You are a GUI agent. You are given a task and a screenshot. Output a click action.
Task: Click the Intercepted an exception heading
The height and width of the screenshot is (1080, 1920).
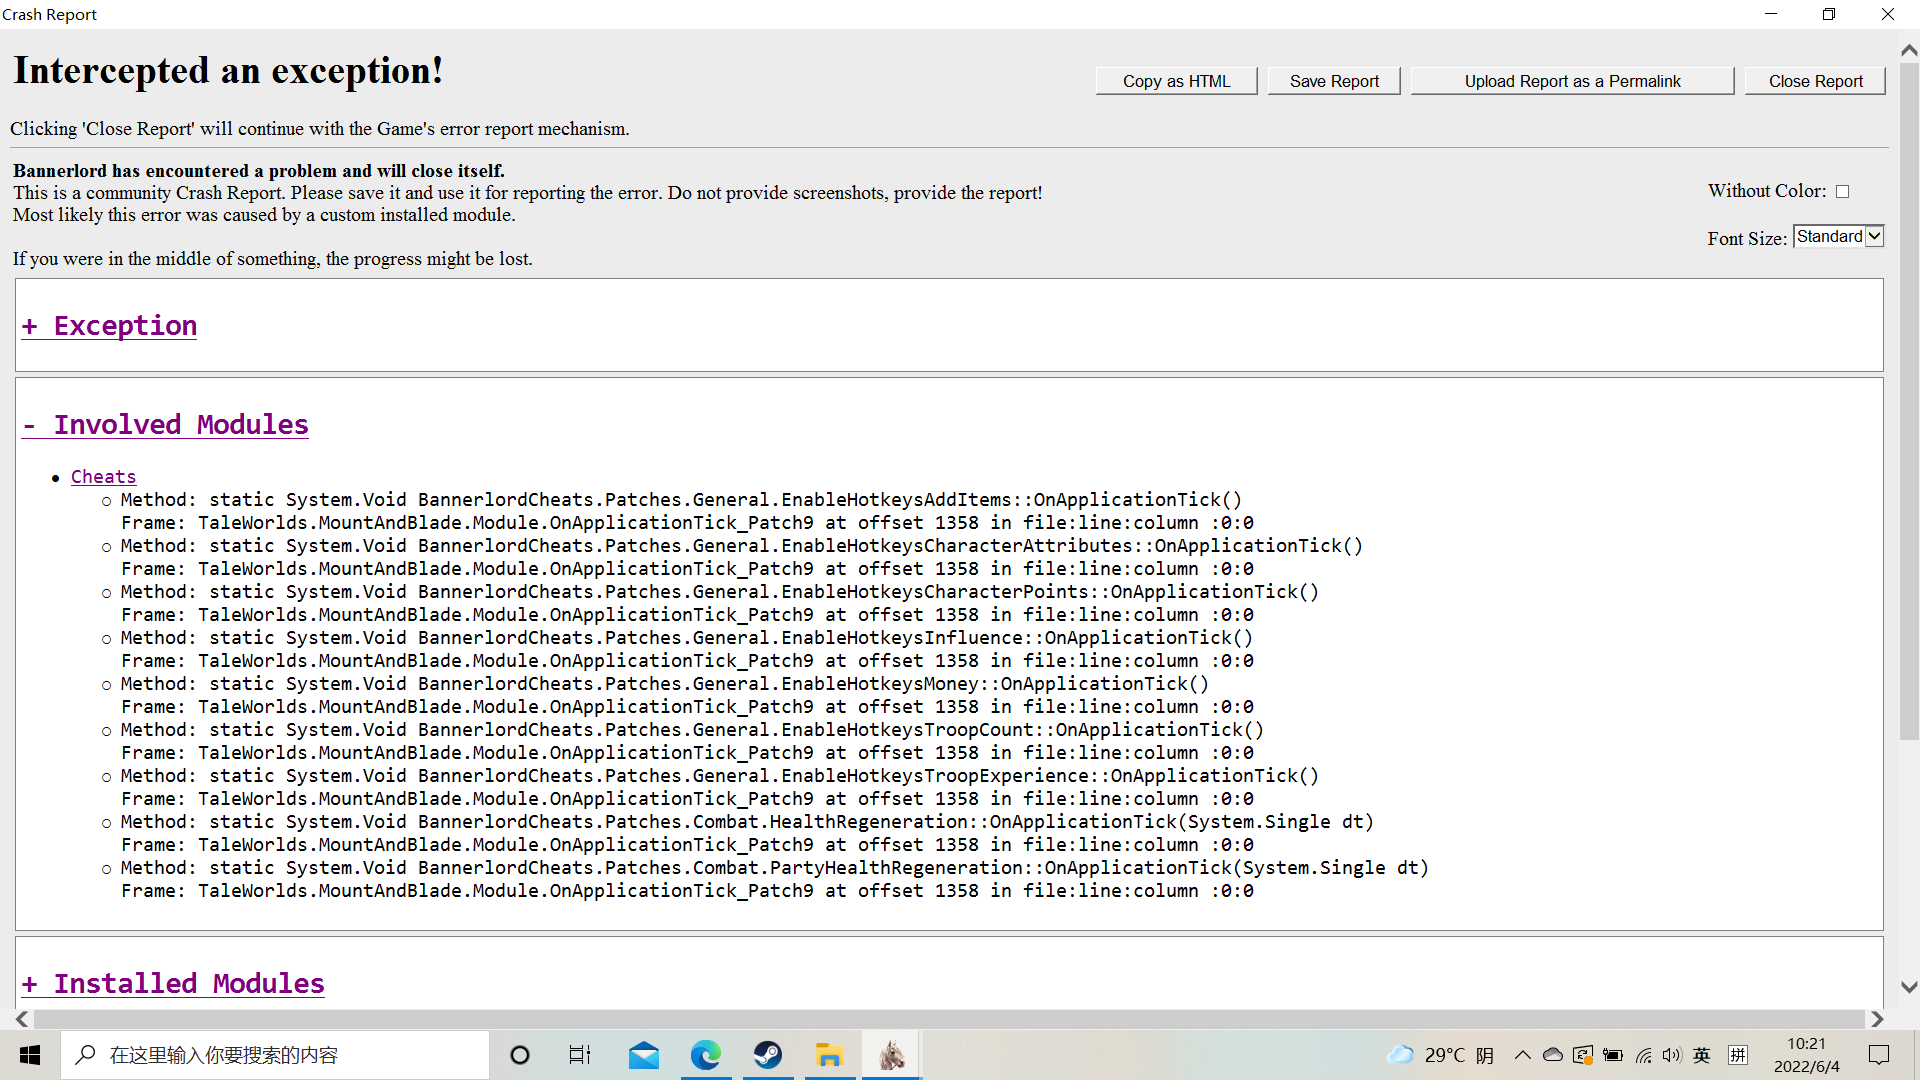tap(228, 71)
